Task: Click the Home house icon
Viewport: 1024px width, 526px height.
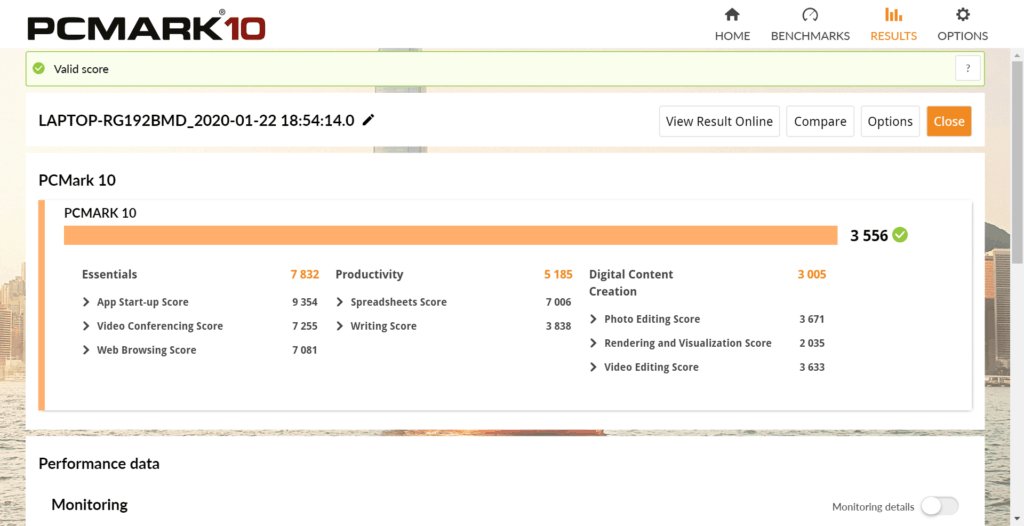Action: (x=732, y=15)
